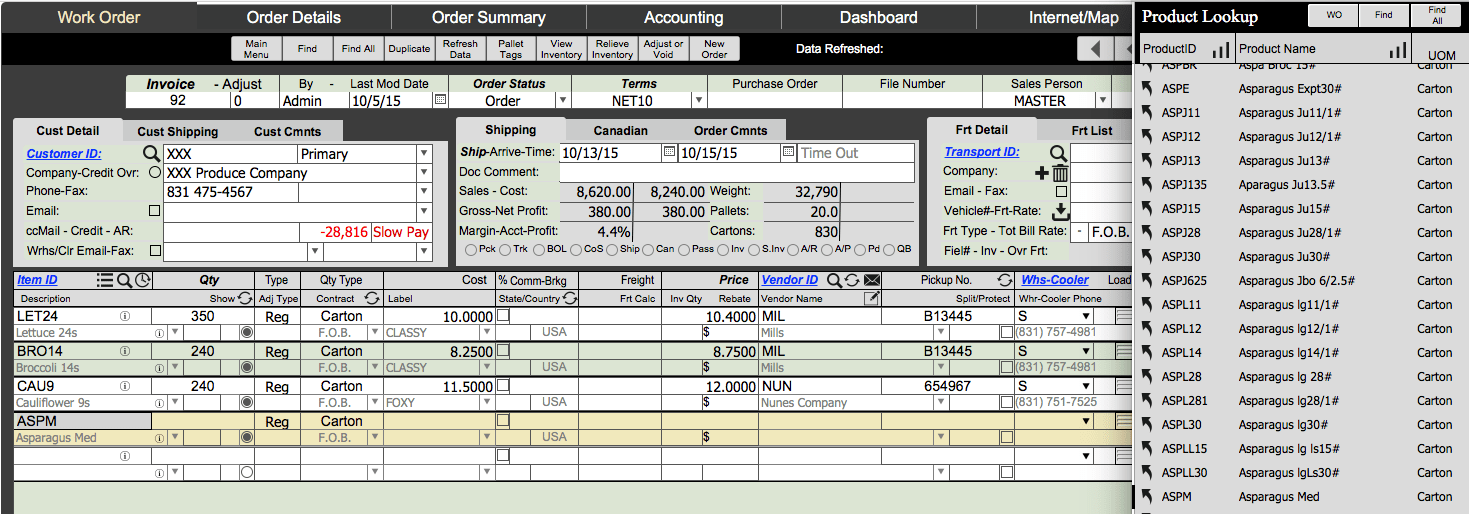Select ASPJ11 arrow in Product Lookup
Screen dimensions: 1469x514
click(1148, 112)
